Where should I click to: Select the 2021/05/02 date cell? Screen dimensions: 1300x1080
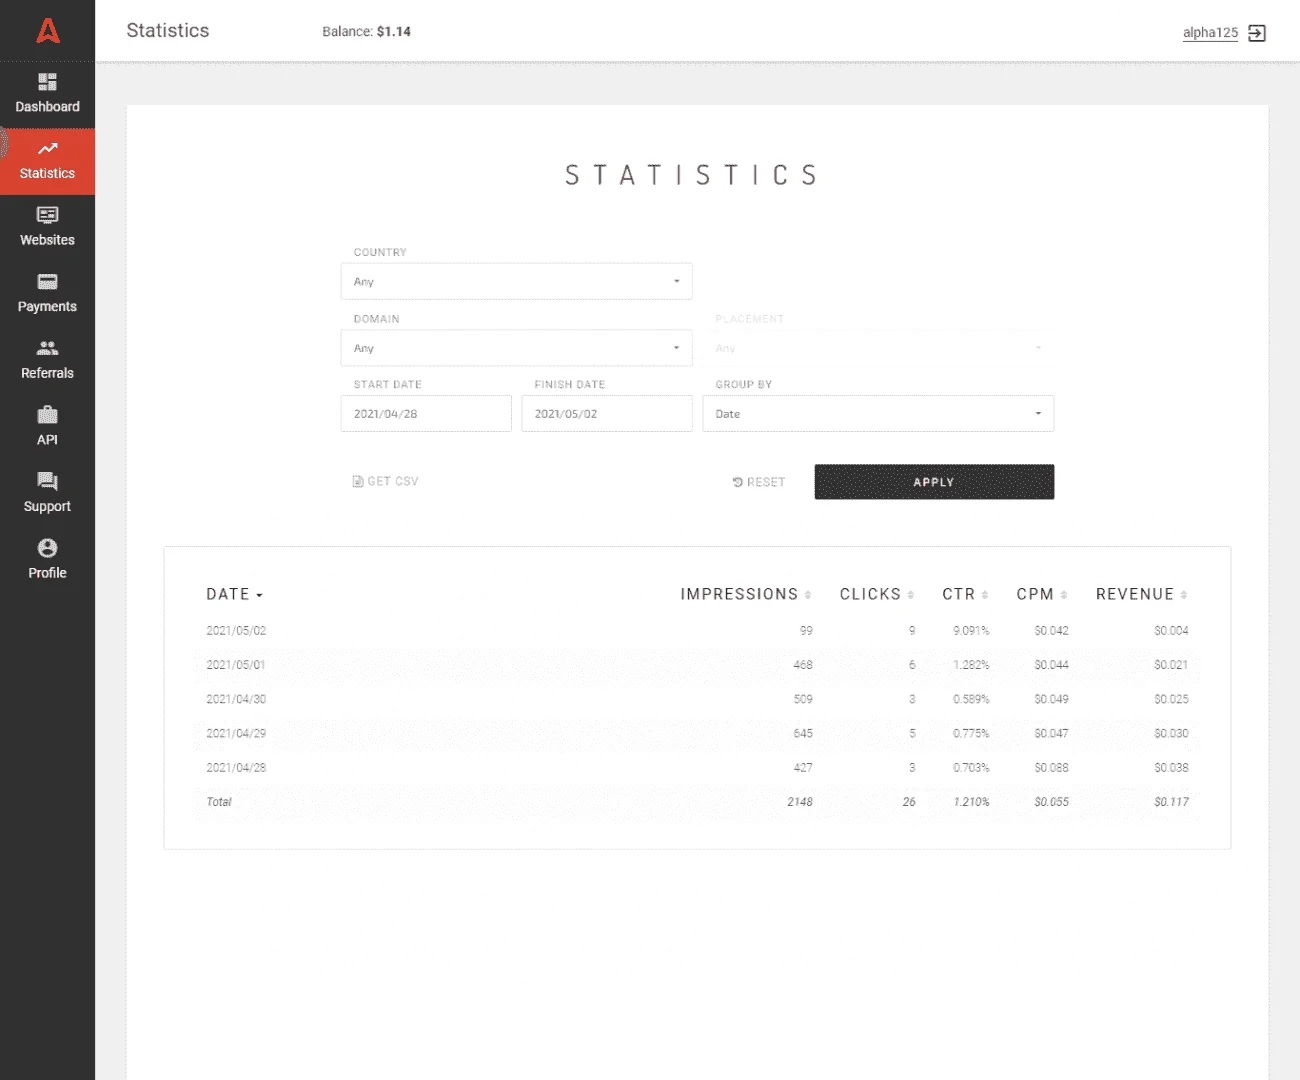[x=236, y=631]
